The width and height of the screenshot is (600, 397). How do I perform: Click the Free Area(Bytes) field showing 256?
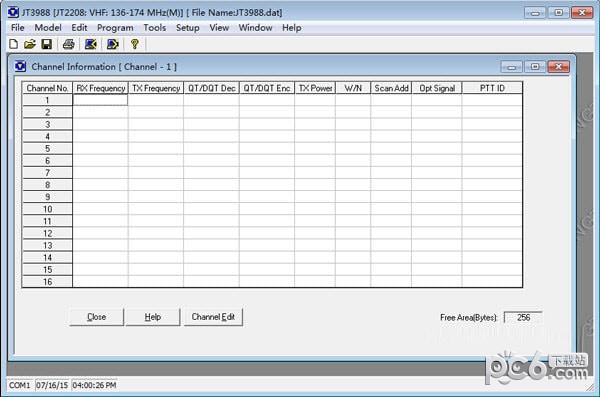click(x=523, y=317)
